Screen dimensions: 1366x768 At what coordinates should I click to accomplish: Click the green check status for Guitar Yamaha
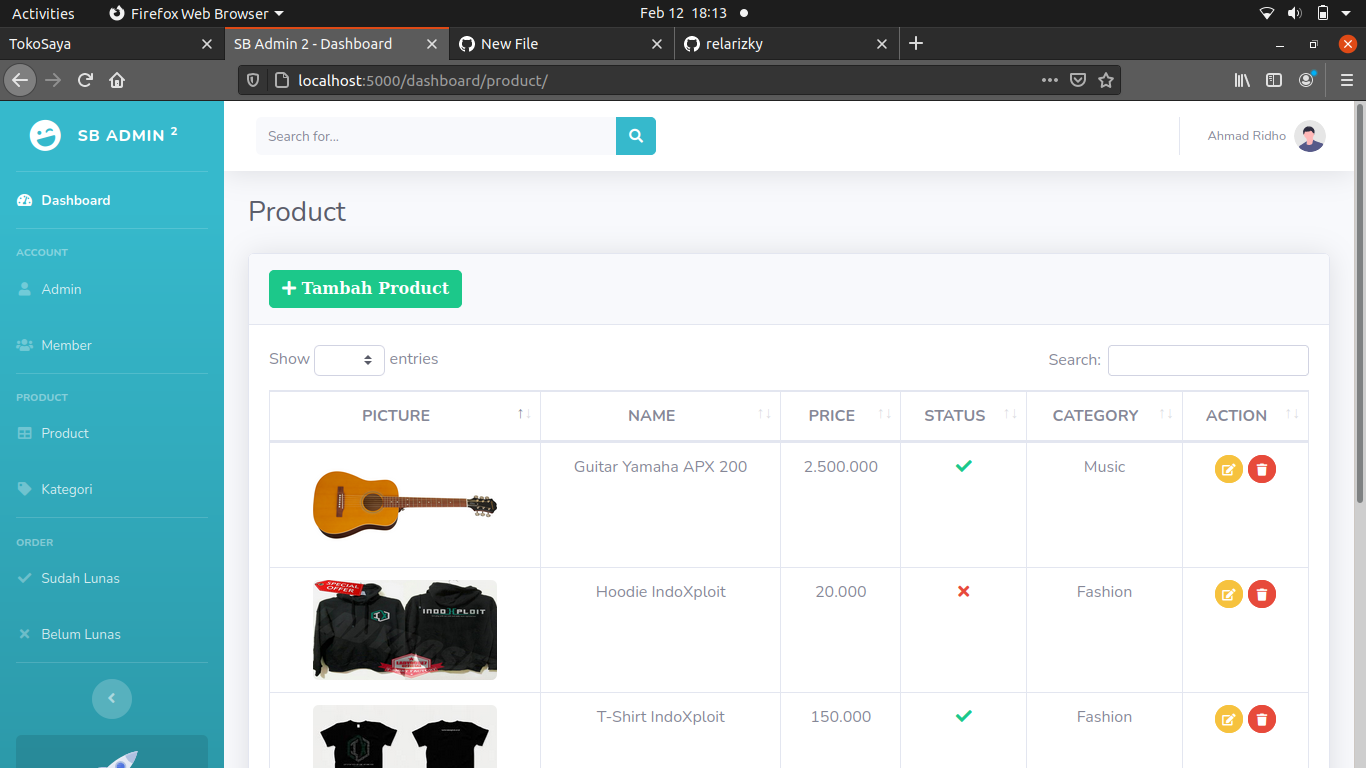(x=964, y=466)
